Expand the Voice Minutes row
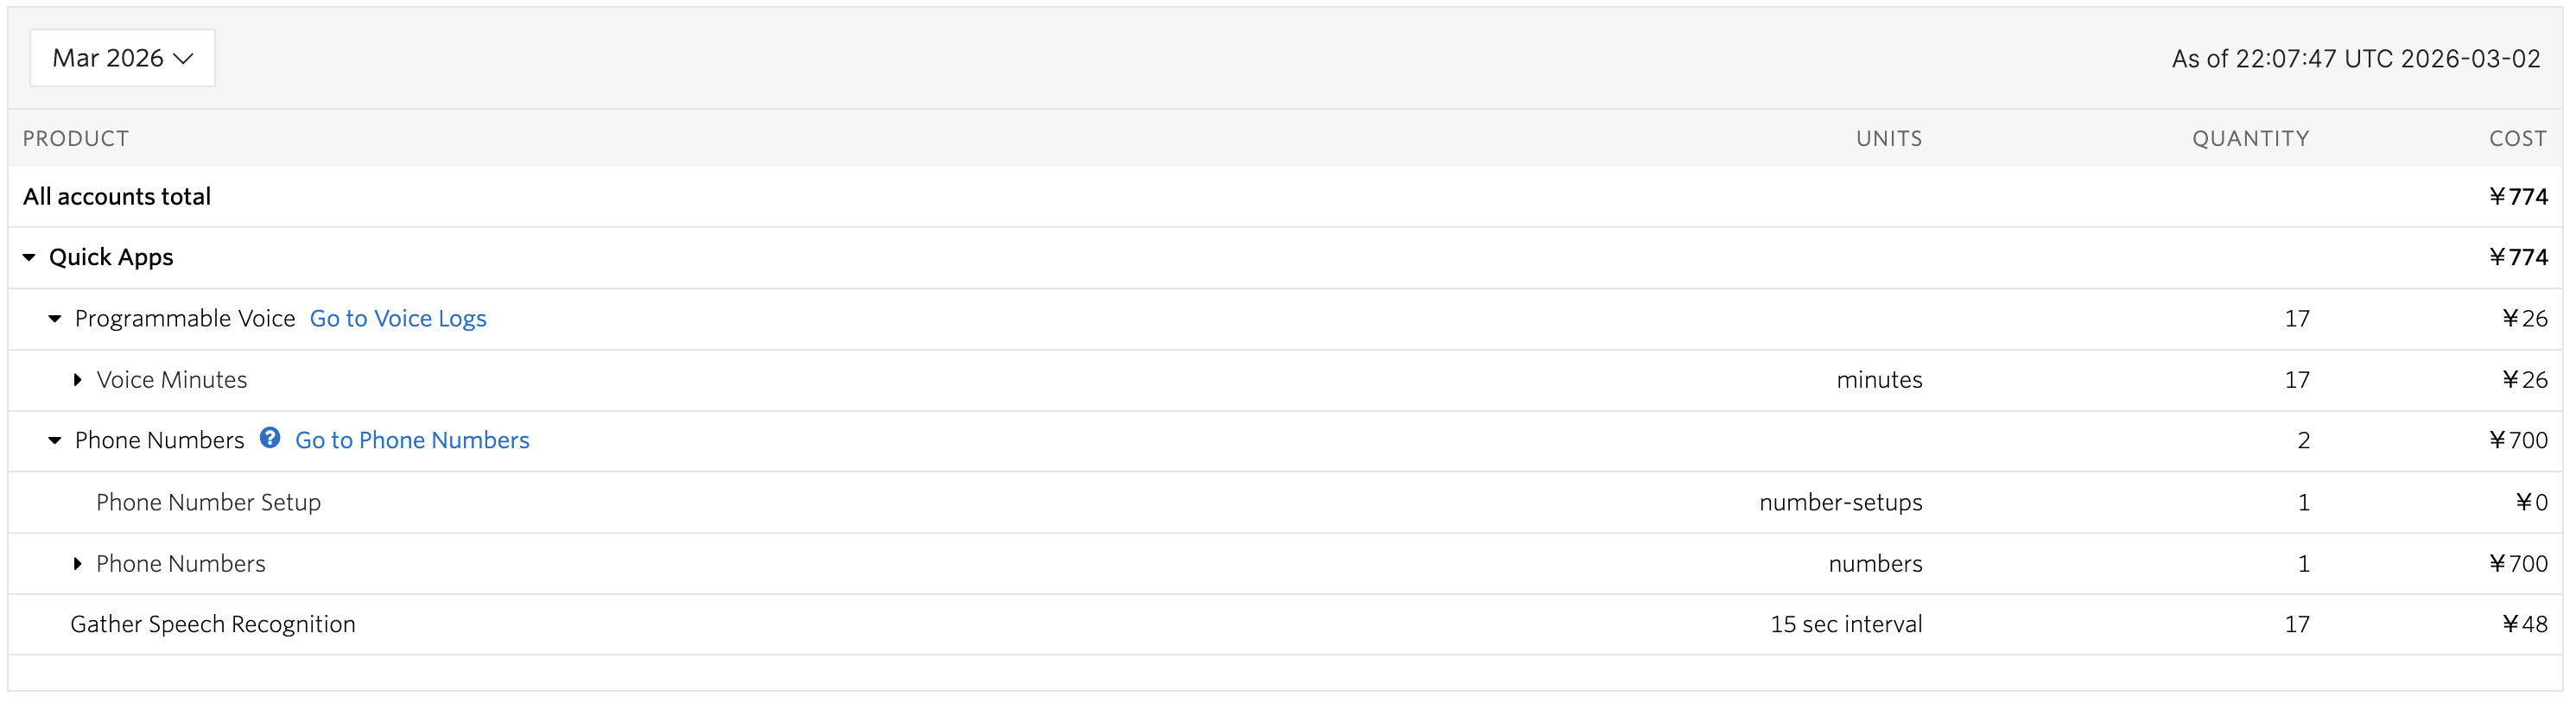Image resolution: width=2576 pixels, height=703 pixels. click(x=77, y=380)
